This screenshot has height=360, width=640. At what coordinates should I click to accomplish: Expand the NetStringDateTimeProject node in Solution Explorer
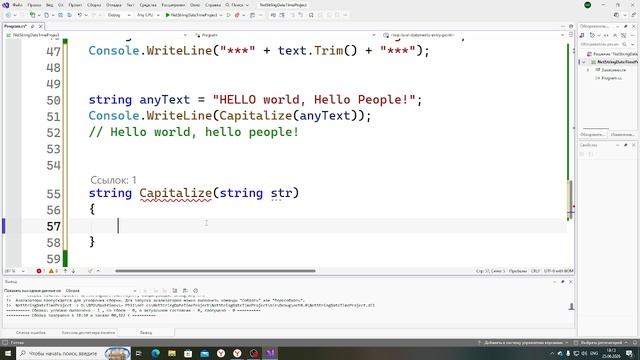coord(584,62)
